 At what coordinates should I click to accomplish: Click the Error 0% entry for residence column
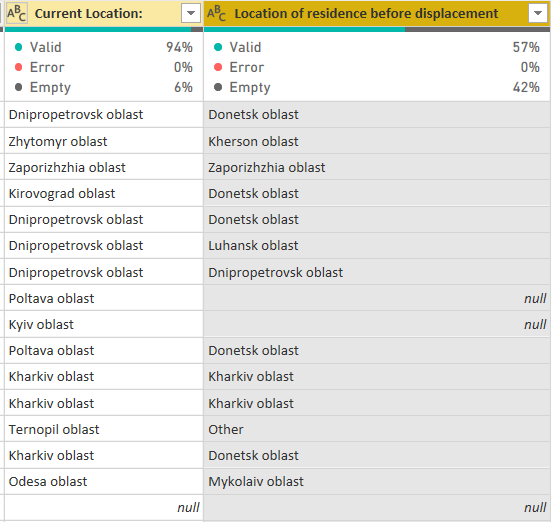click(x=377, y=67)
